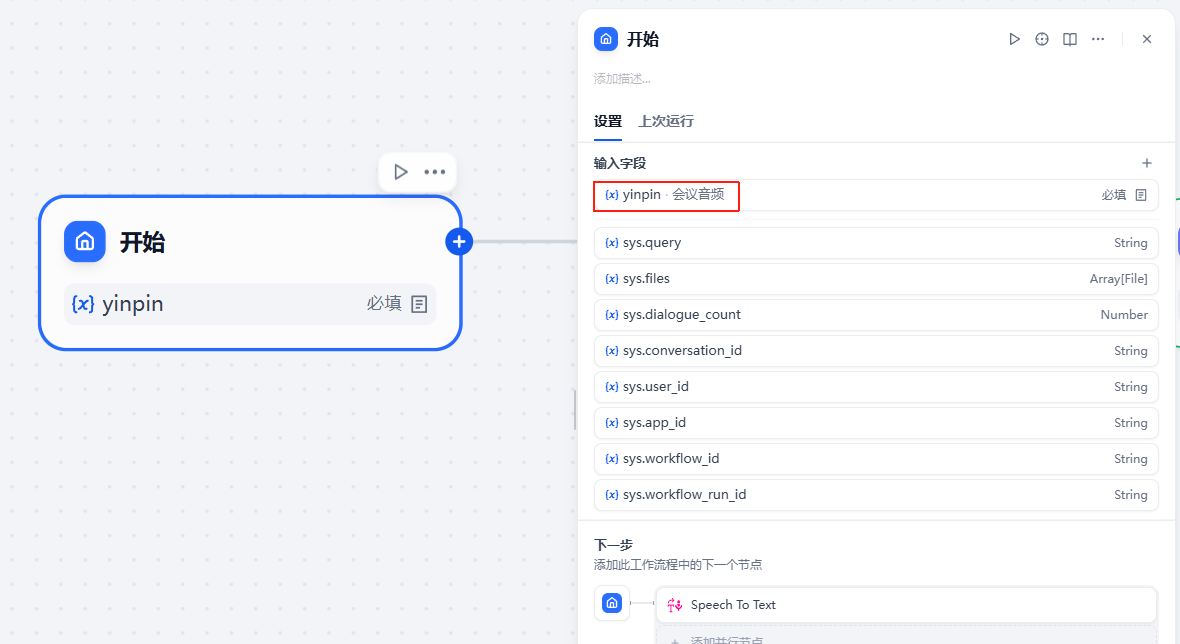1180x644 pixels.
Task: Open the three-dots menu in the panel header
Action: pyautogui.click(x=1098, y=39)
